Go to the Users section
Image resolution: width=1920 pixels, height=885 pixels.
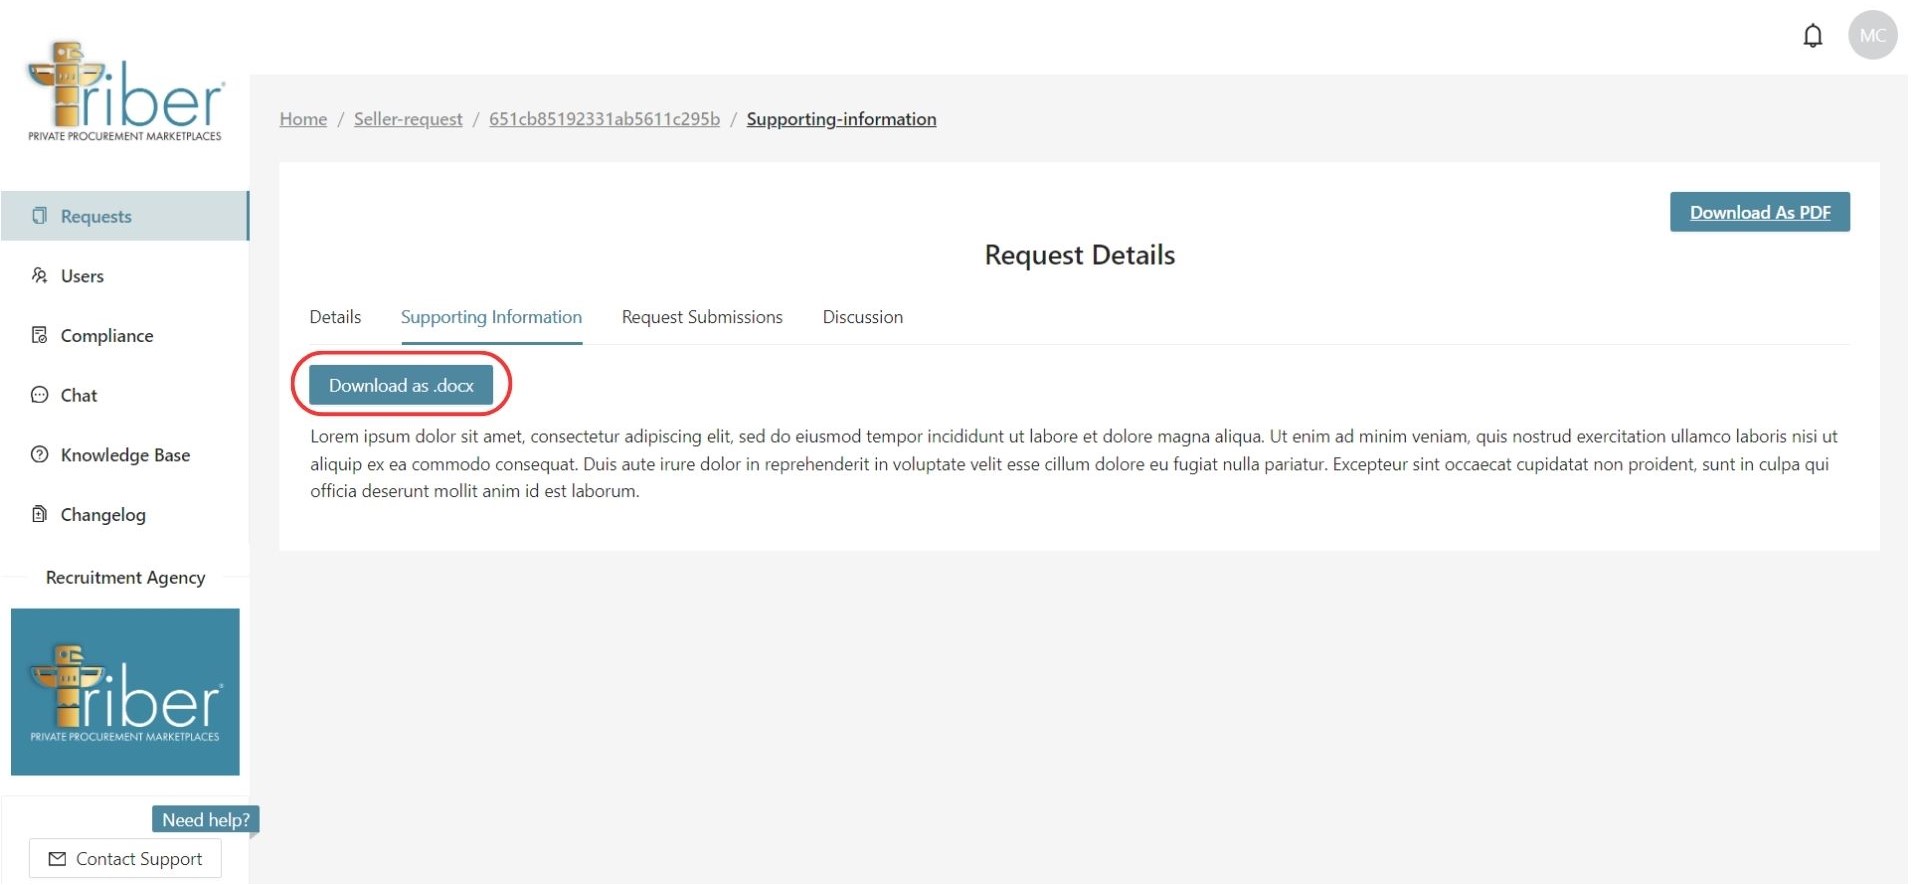point(82,276)
